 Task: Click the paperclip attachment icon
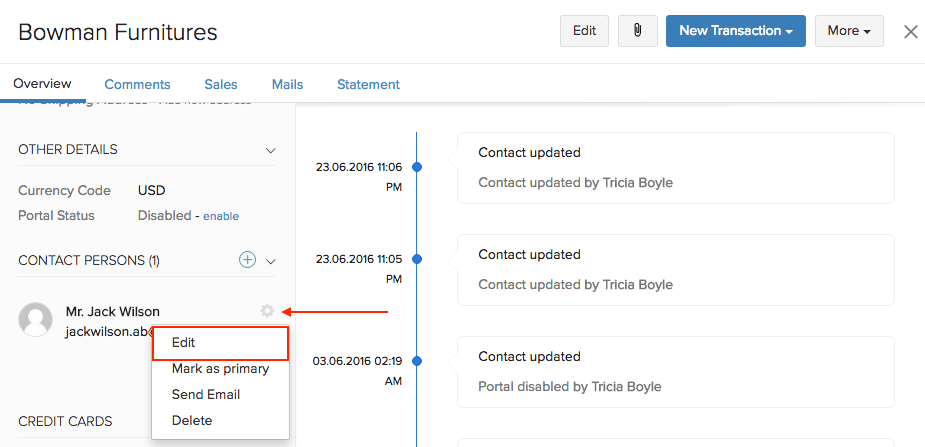(x=637, y=31)
